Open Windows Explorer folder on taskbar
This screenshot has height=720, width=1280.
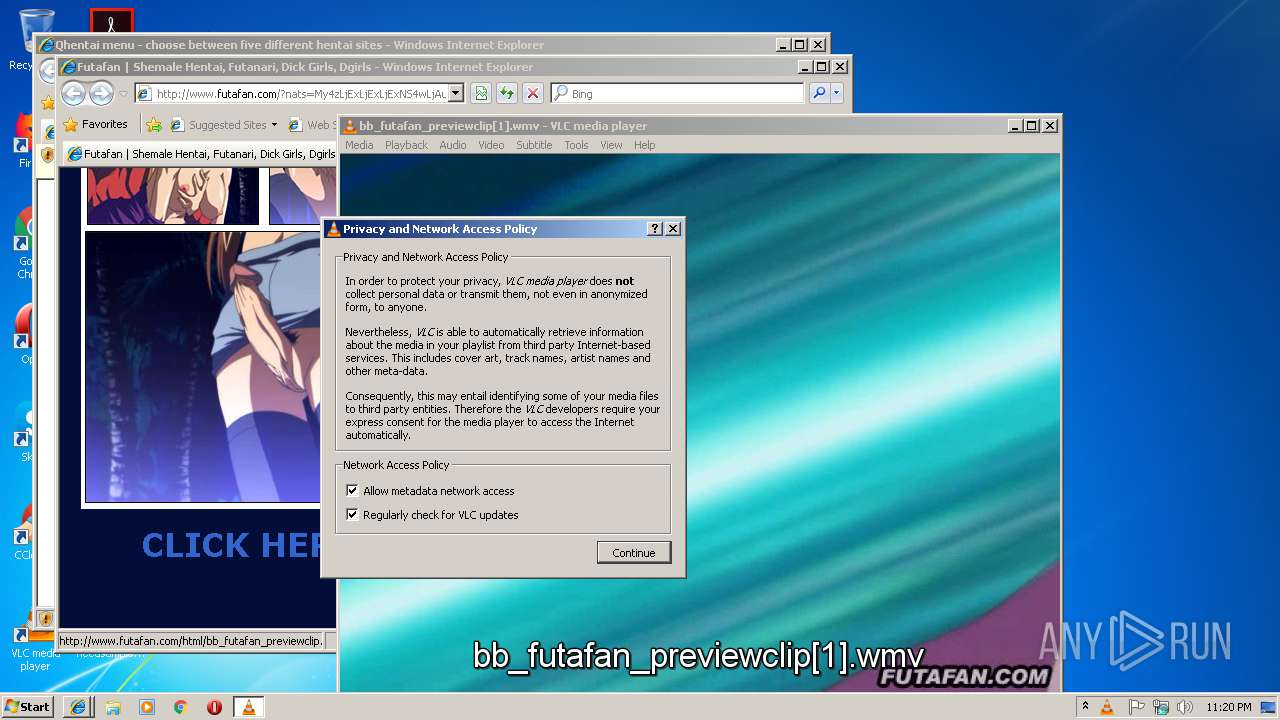click(x=113, y=707)
